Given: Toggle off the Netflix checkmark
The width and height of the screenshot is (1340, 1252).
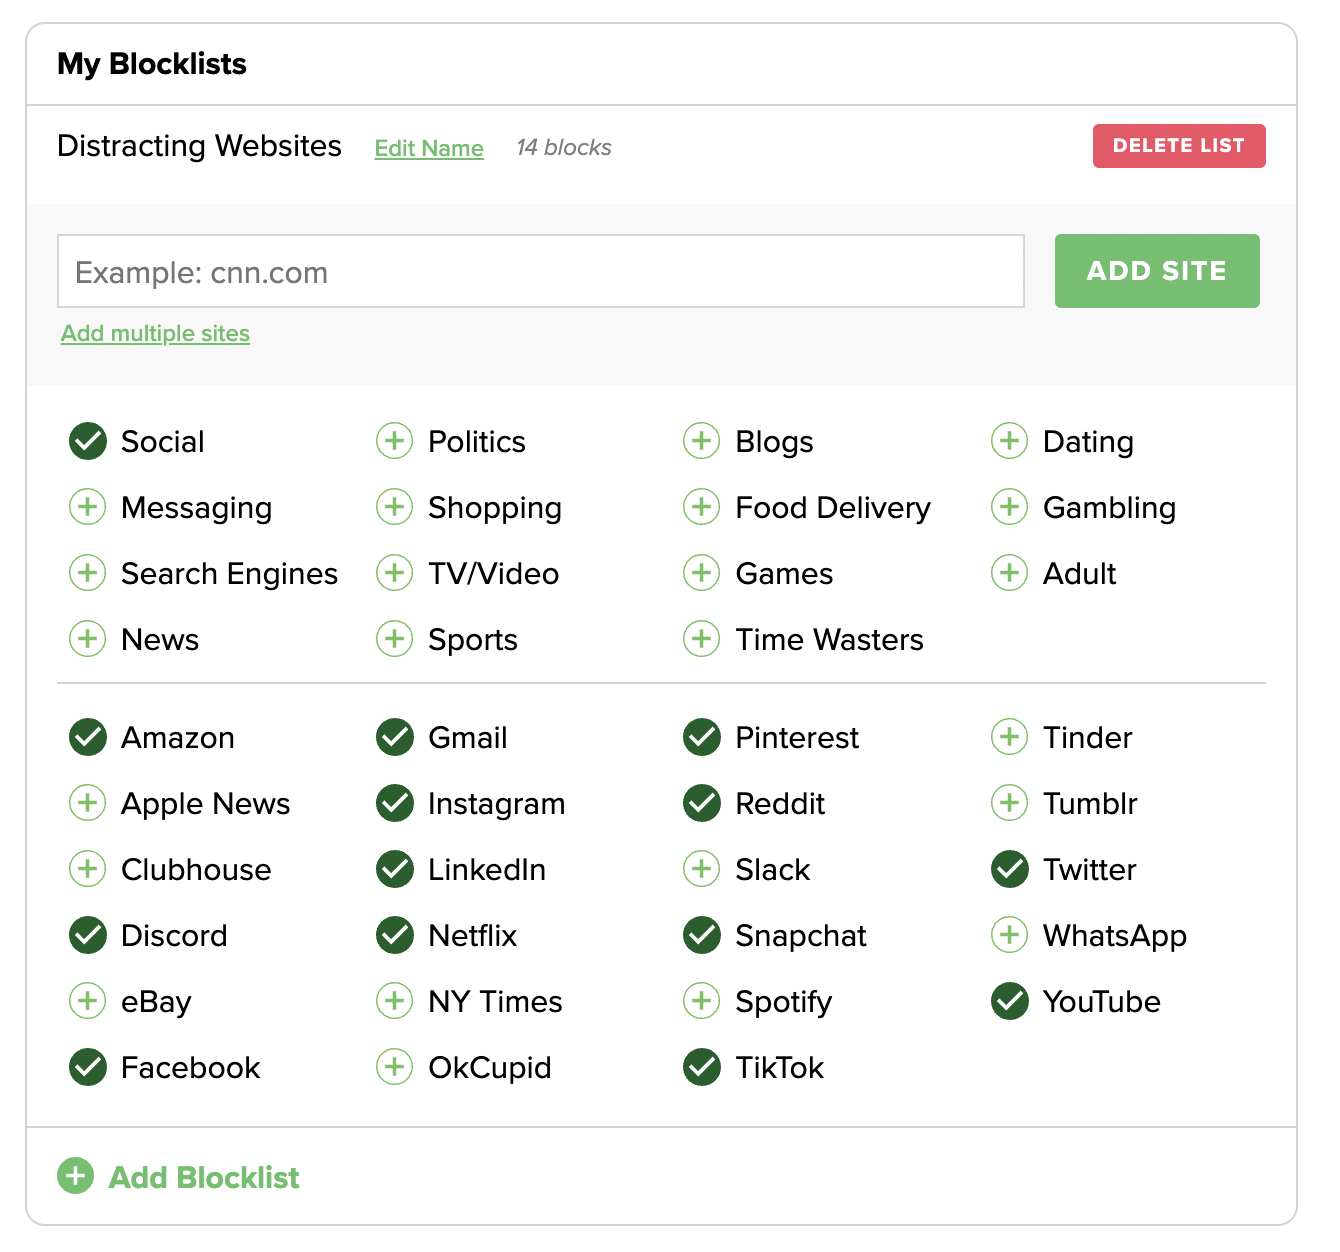Looking at the screenshot, I should tap(394, 935).
